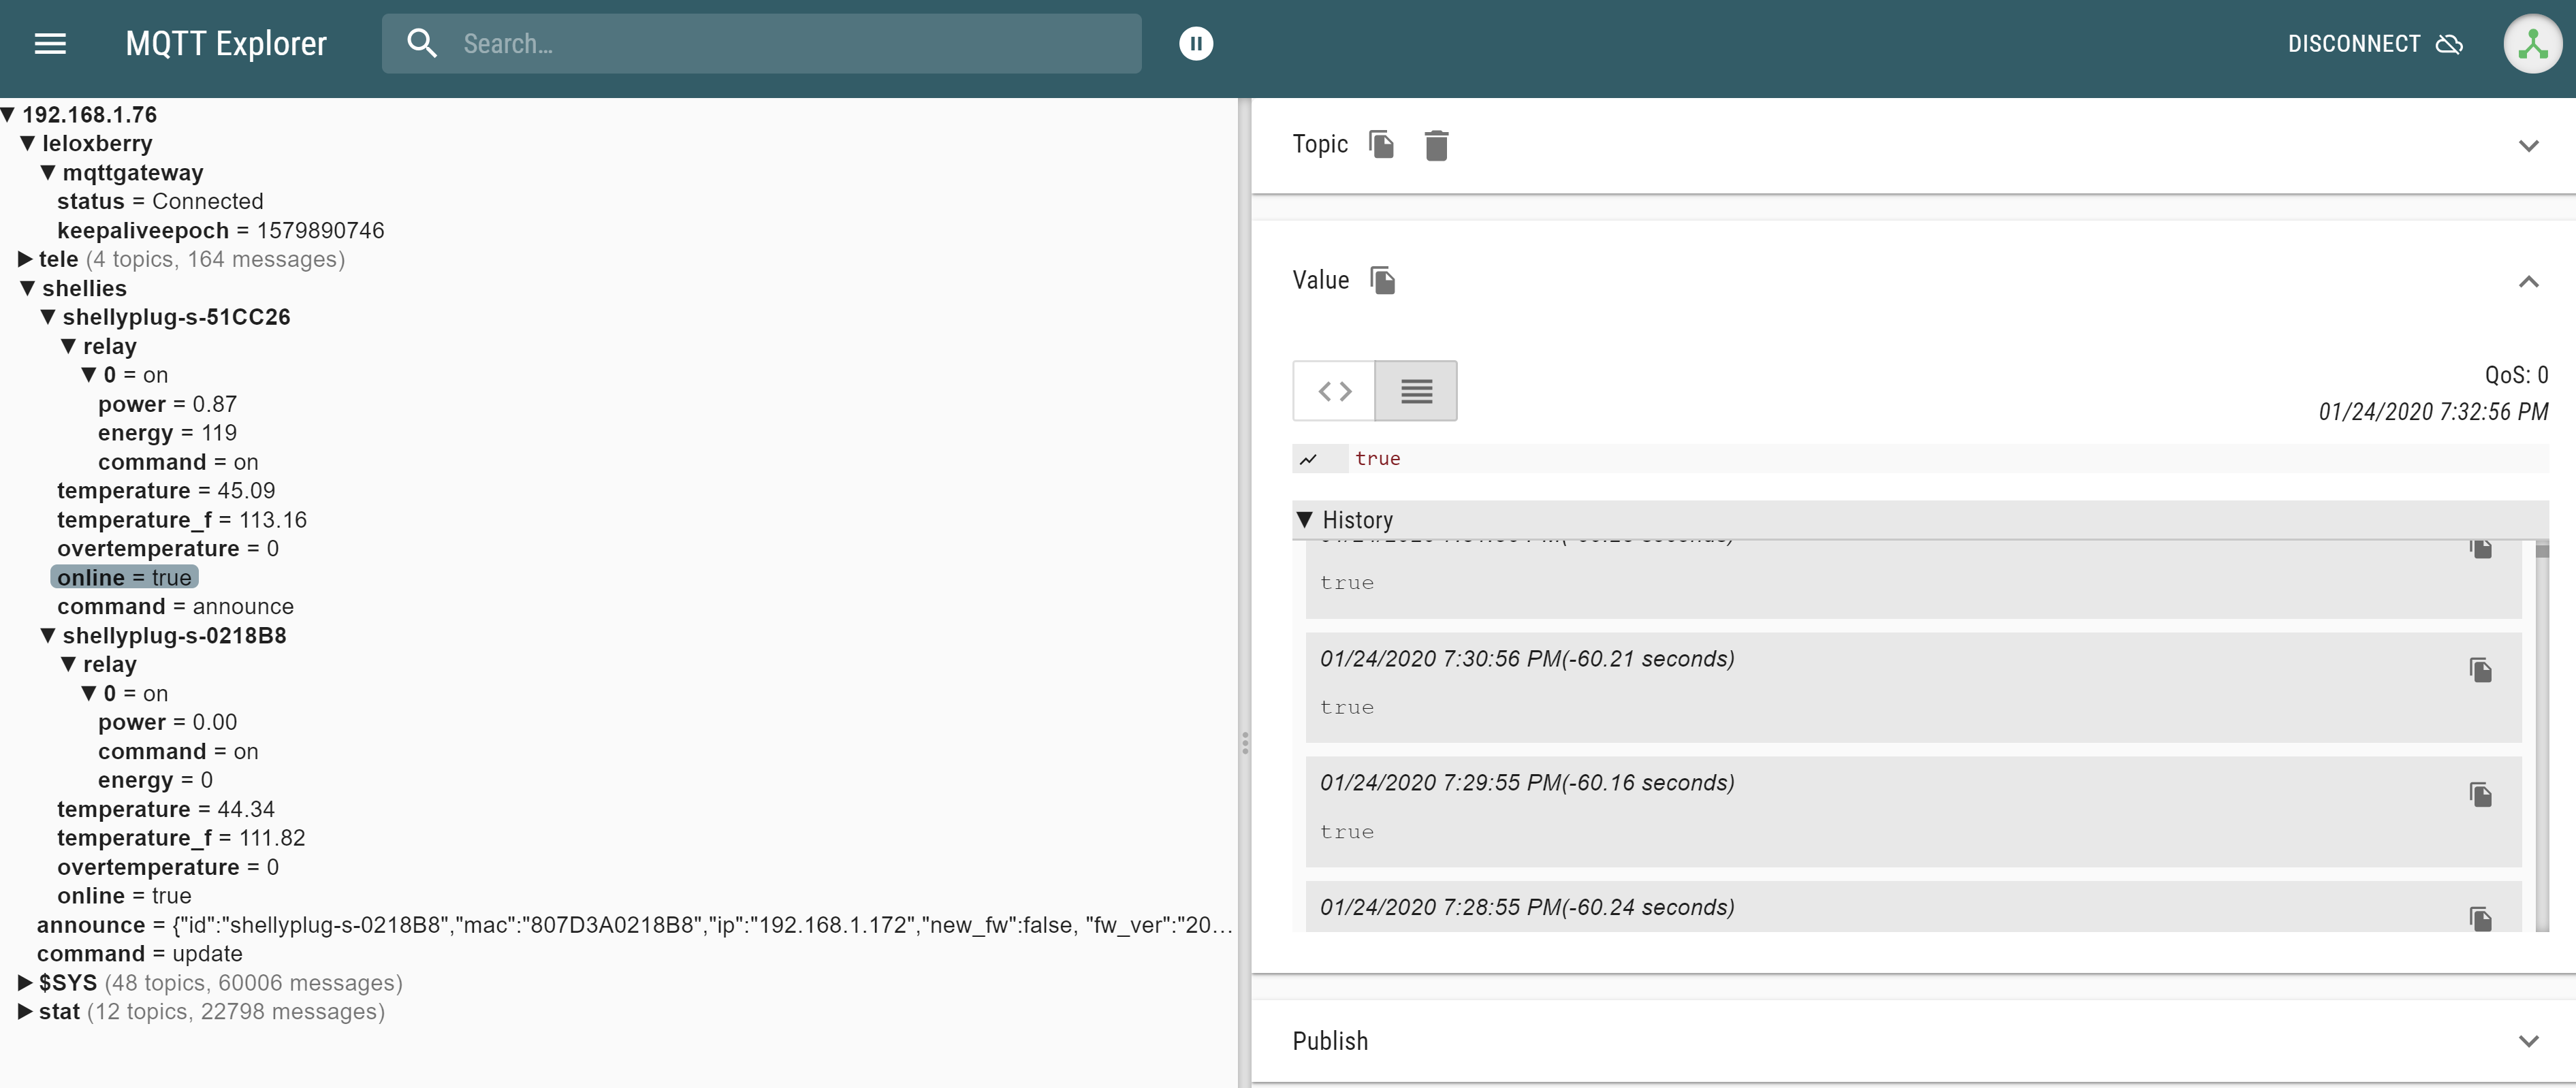Copy the topic path to clipboard
This screenshot has height=1088, width=2576.
tap(1381, 145)
